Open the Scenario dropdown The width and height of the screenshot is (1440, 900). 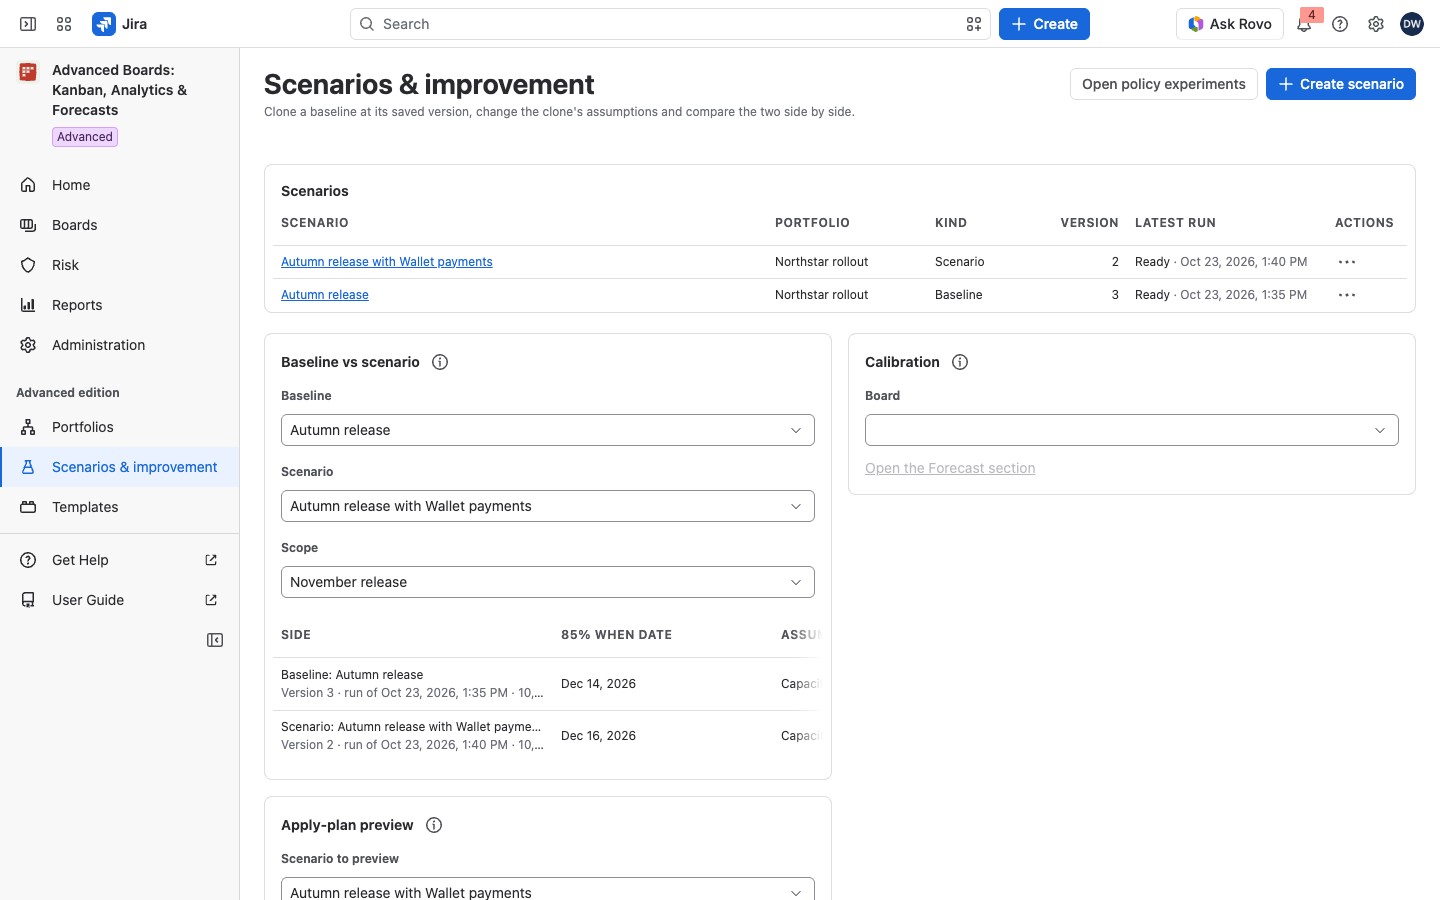point(548,506)
